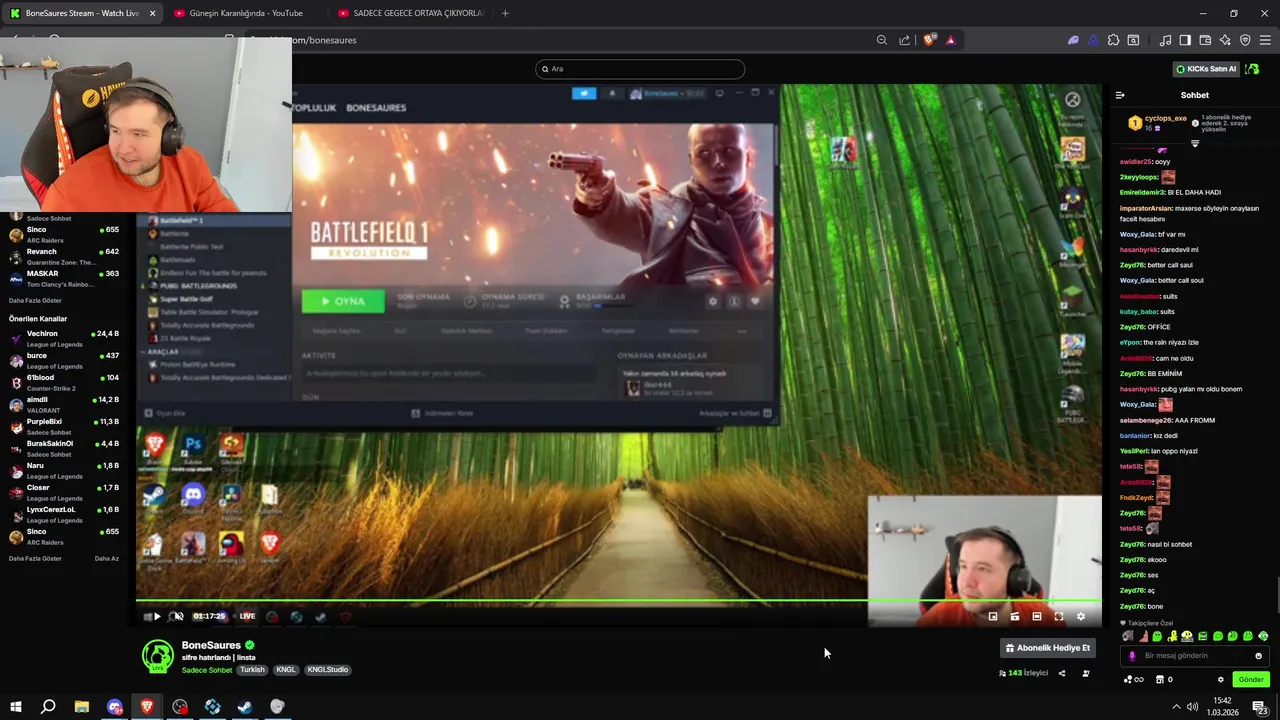Click the green OYNA button in Steam

pyautogui.click(x=343, y=301)
